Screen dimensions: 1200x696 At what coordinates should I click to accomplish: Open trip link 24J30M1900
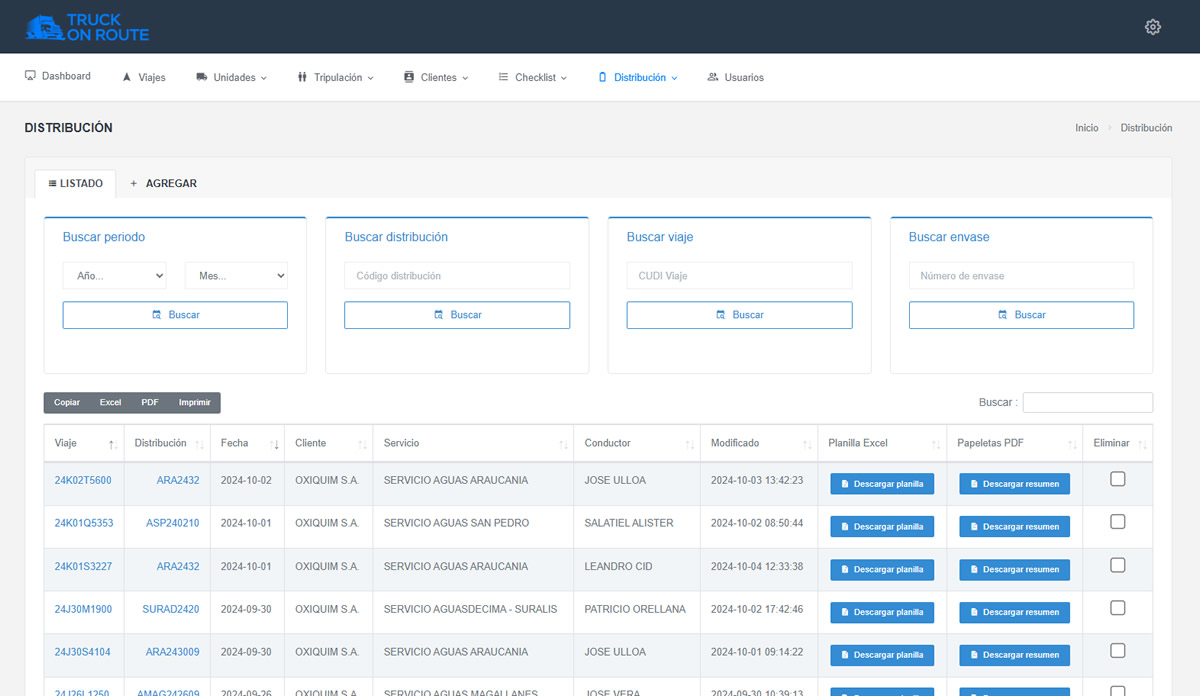[83, 609]
